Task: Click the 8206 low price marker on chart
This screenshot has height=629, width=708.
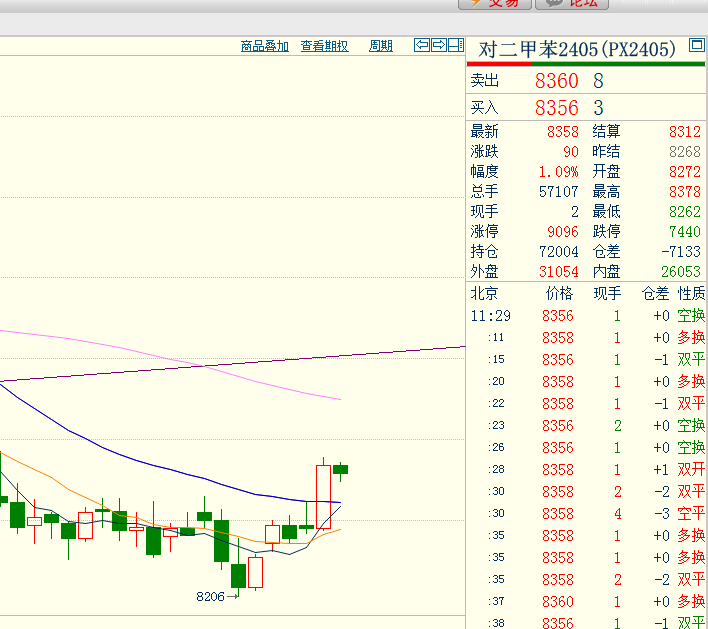Action: click(210, 597)
